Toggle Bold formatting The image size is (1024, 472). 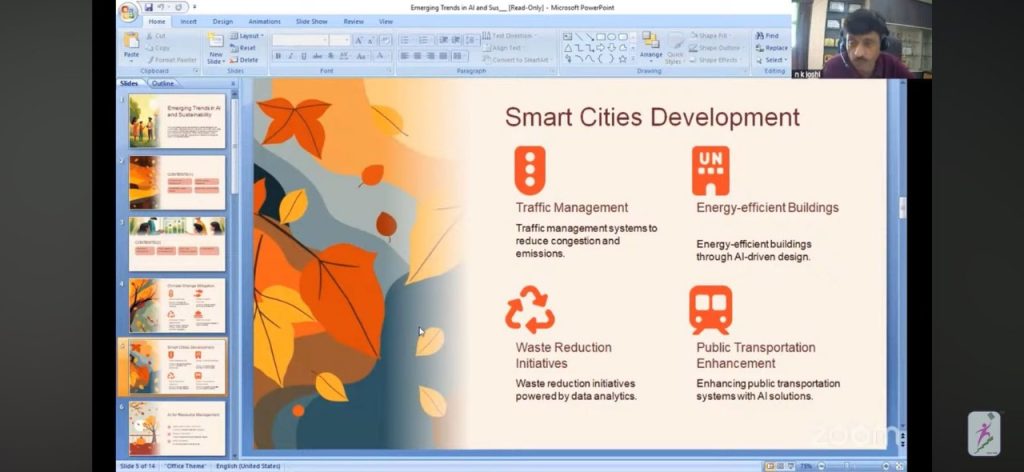[x=278, y=57]
